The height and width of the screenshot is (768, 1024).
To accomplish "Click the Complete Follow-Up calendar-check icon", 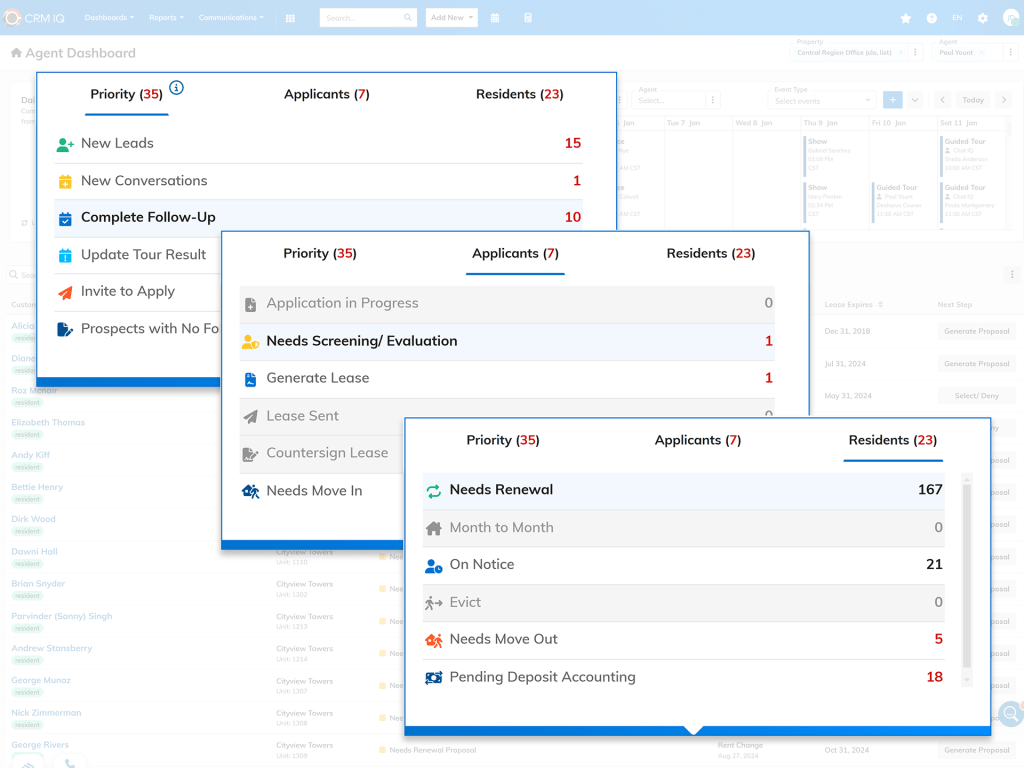I will pos(65,219).
